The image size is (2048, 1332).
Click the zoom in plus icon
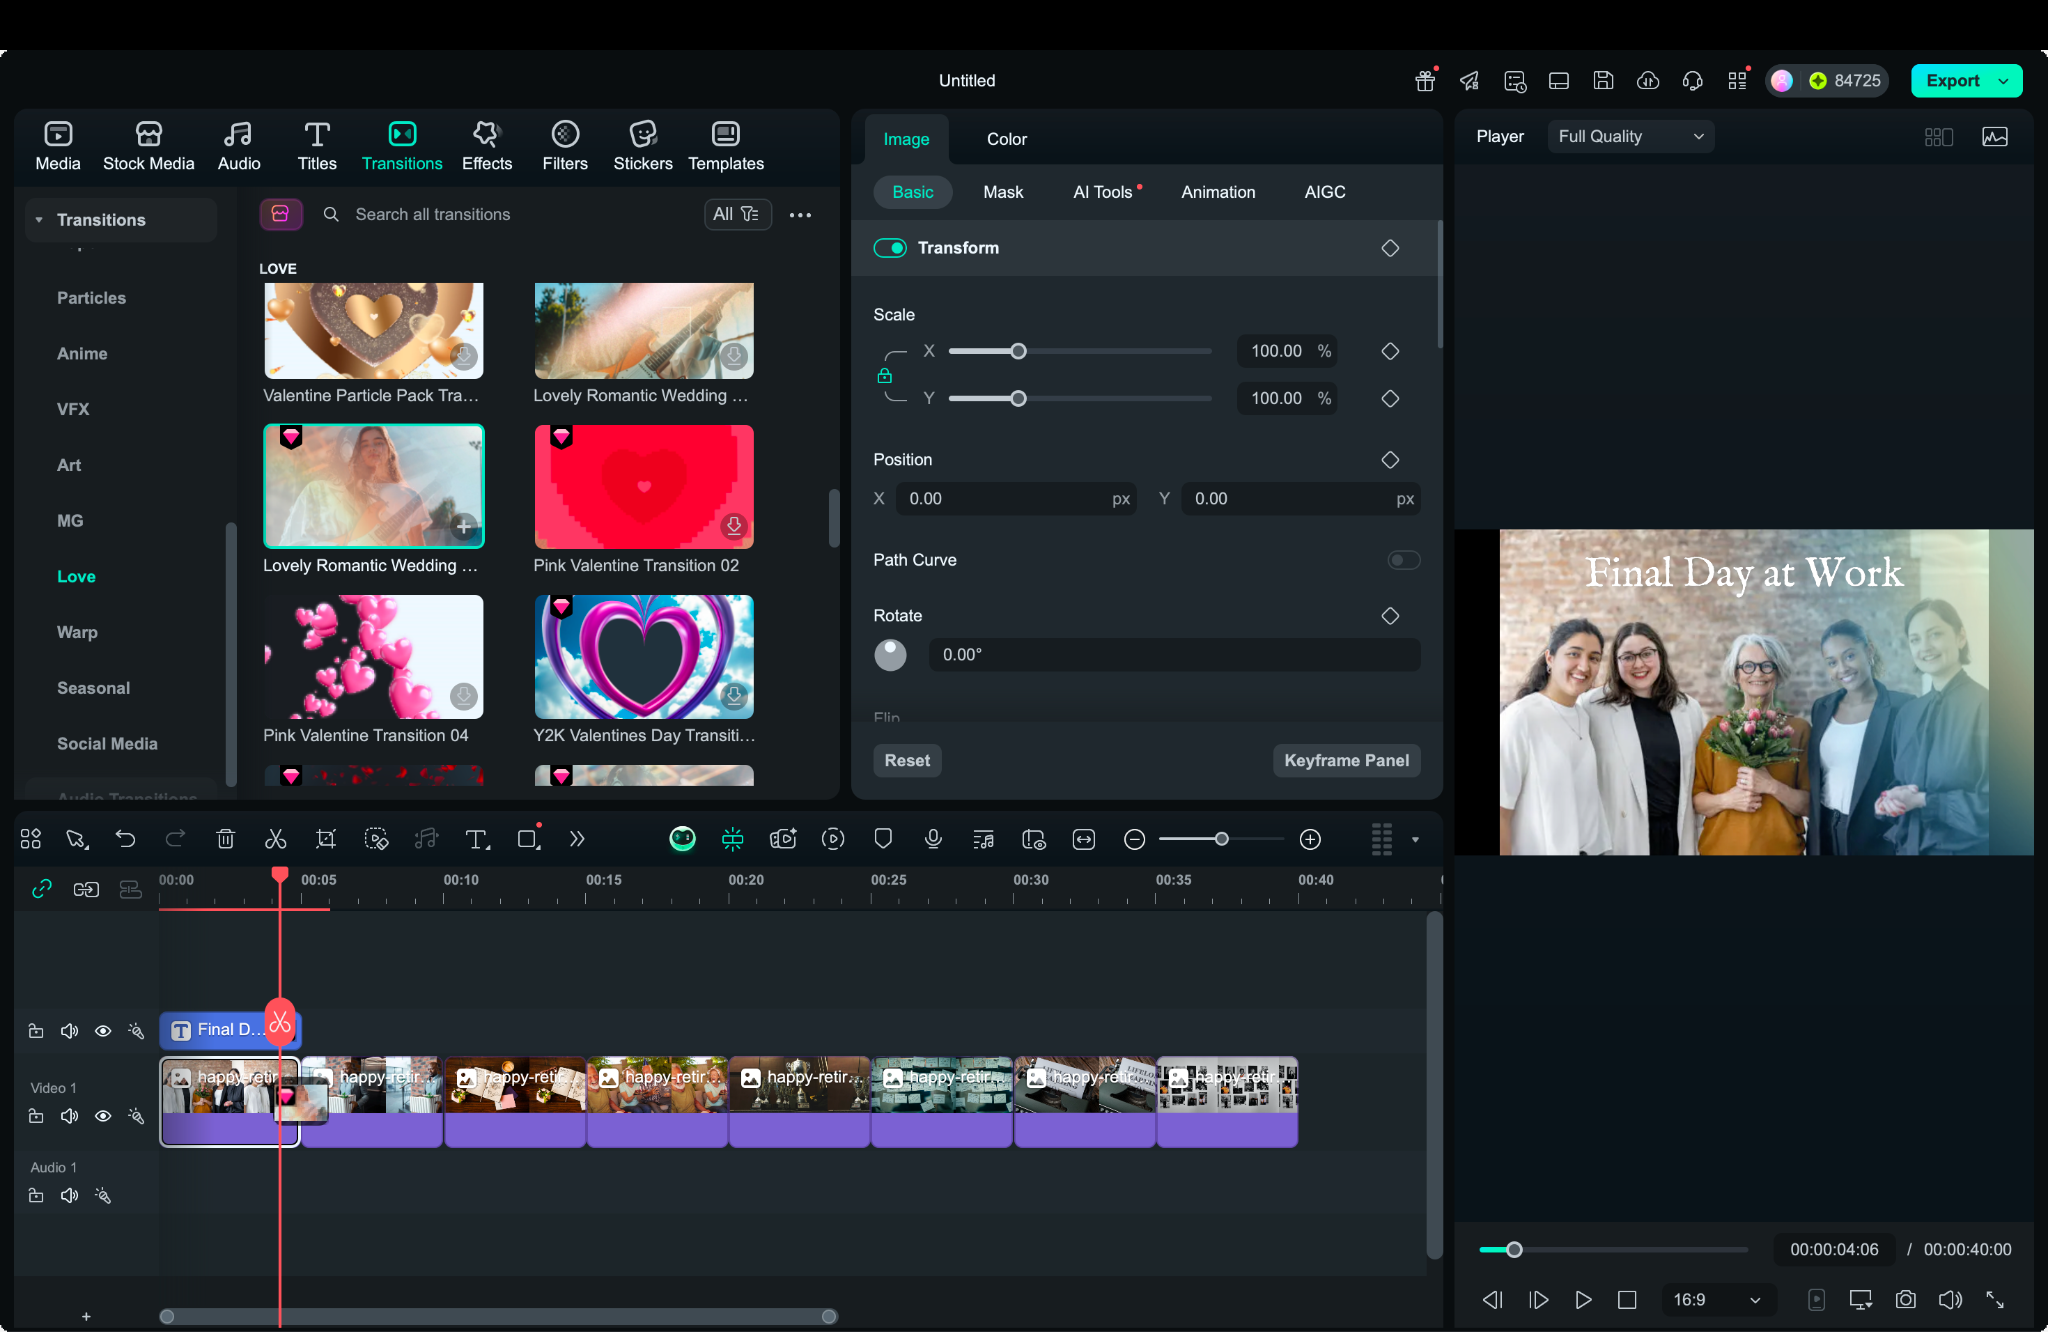tap(1310, 840)
